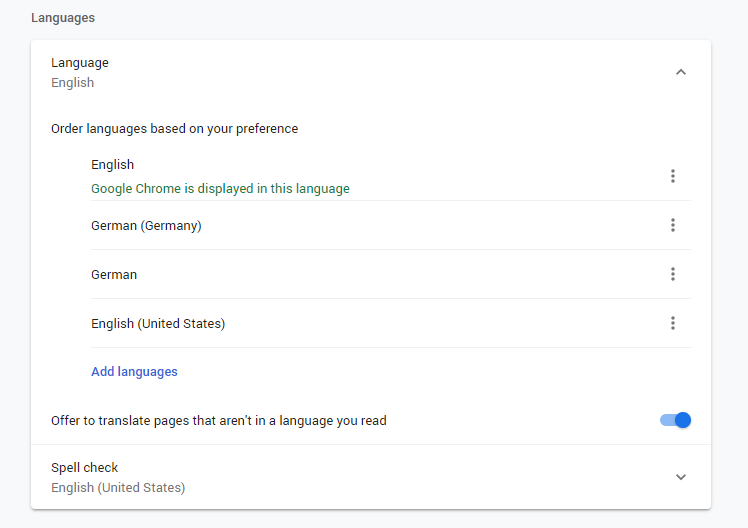Open more actions for German (Germany)
The image size is (748, 528).
(x=673, y=225)
